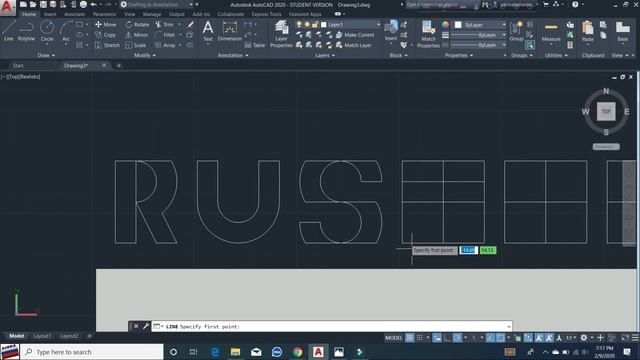640x360 pixels.
Task: Toggle snap mode in status bar
Action: tap(419, 338)
